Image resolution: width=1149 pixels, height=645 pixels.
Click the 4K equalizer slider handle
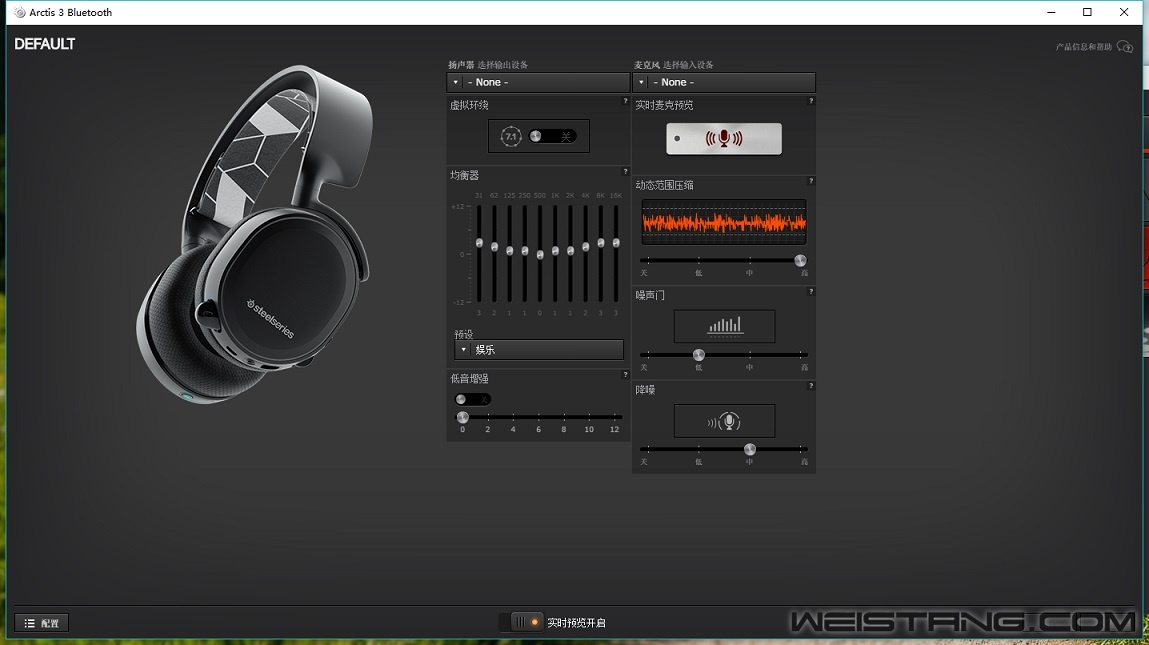click(x=585, y=247)
